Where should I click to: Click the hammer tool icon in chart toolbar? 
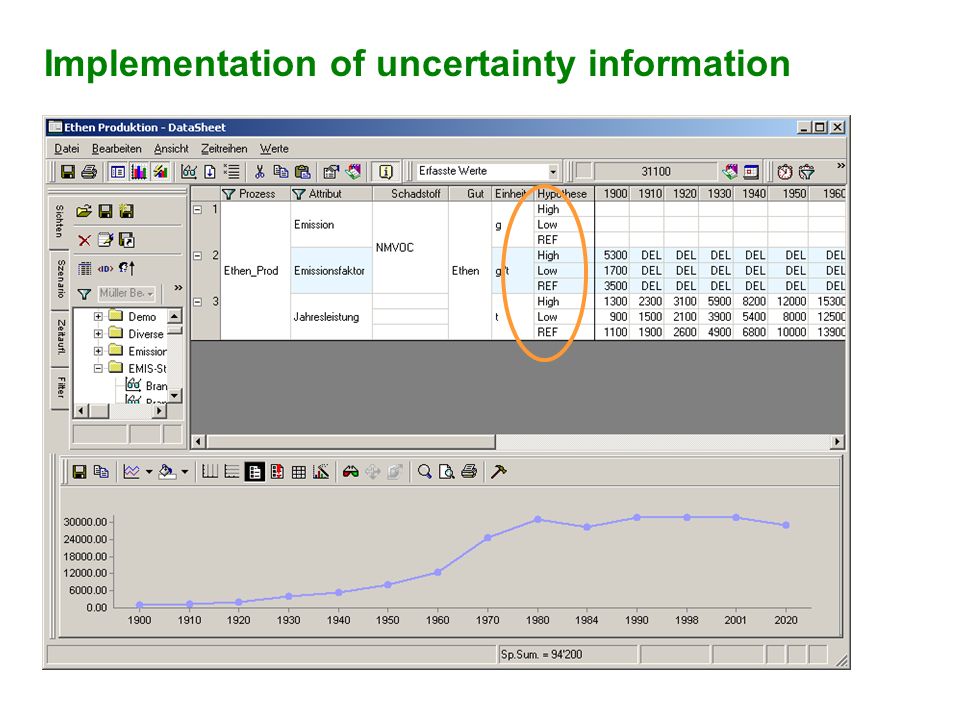coord(499,472)
